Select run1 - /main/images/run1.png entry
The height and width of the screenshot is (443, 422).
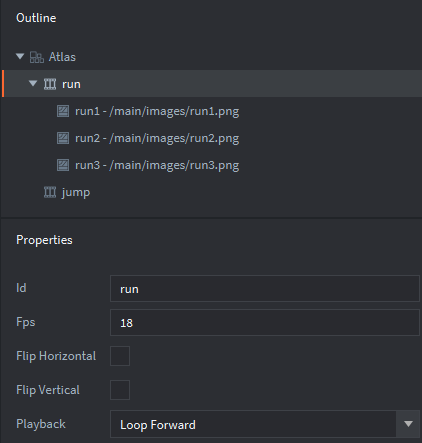[157, 111]
